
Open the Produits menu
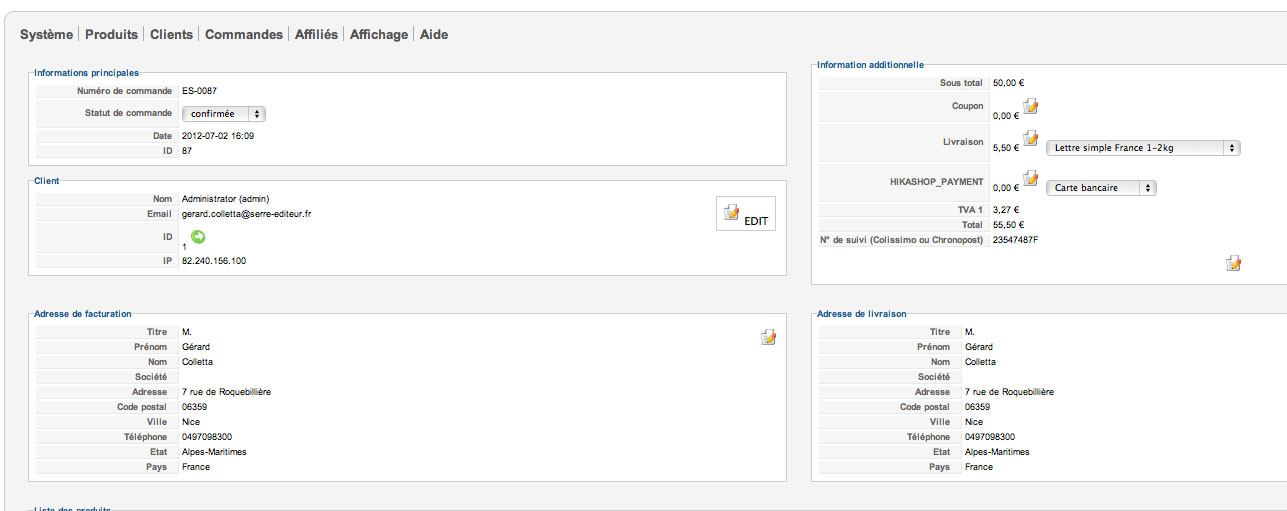pyautogui.click(x=111, y=34)
